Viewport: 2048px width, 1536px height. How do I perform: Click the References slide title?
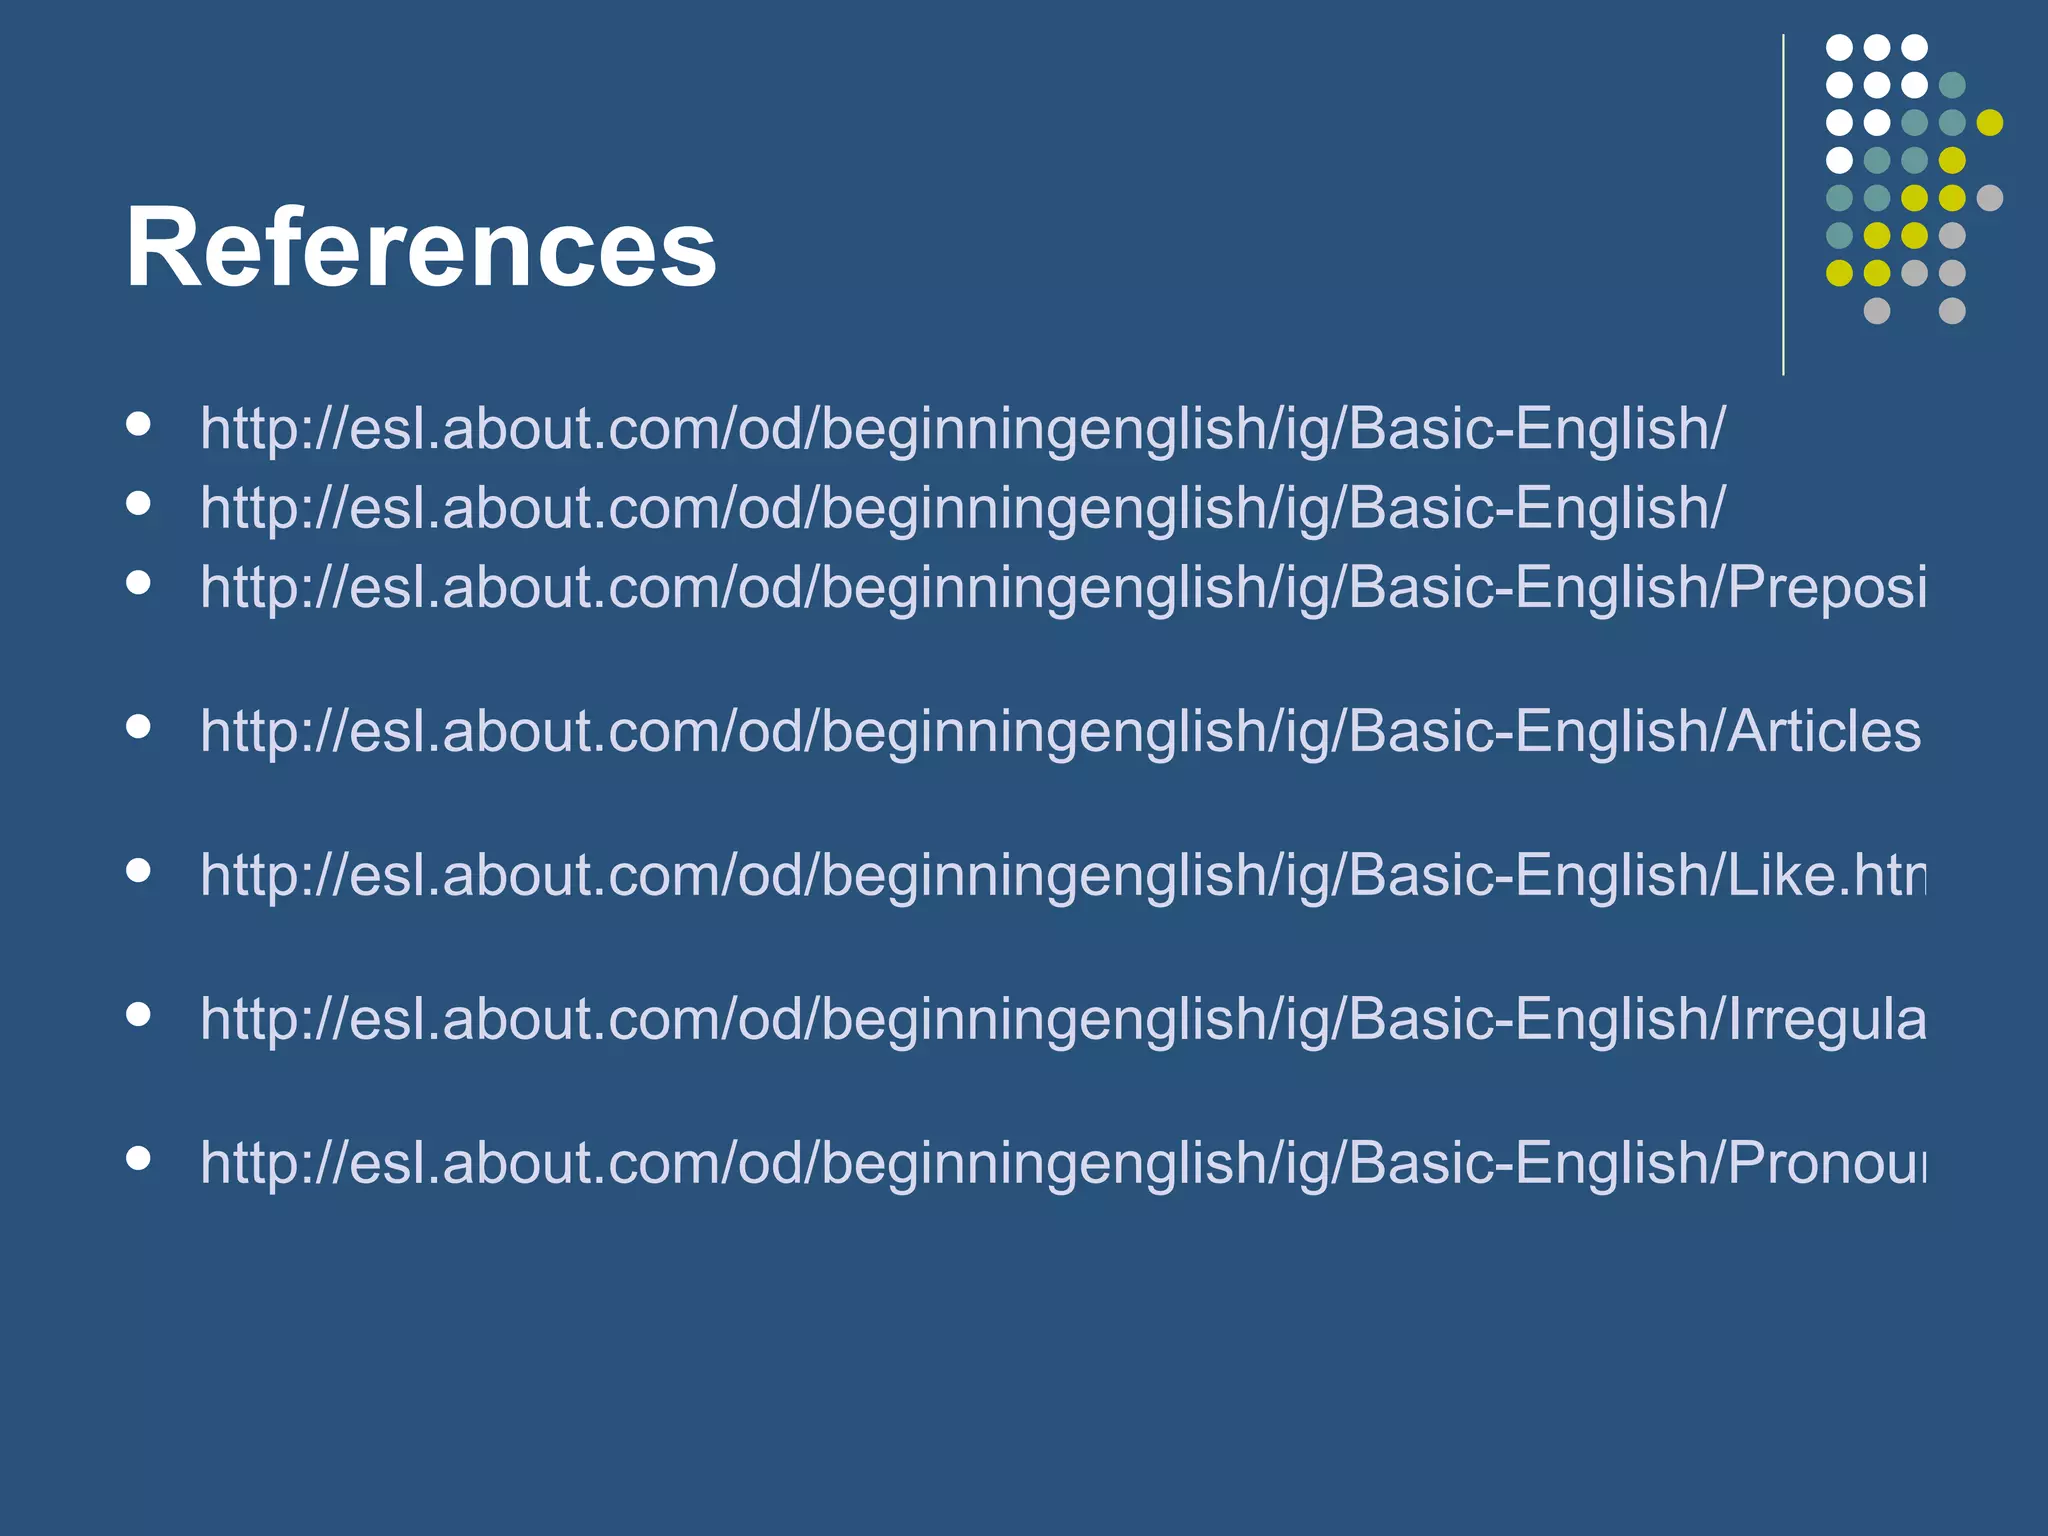421,247
